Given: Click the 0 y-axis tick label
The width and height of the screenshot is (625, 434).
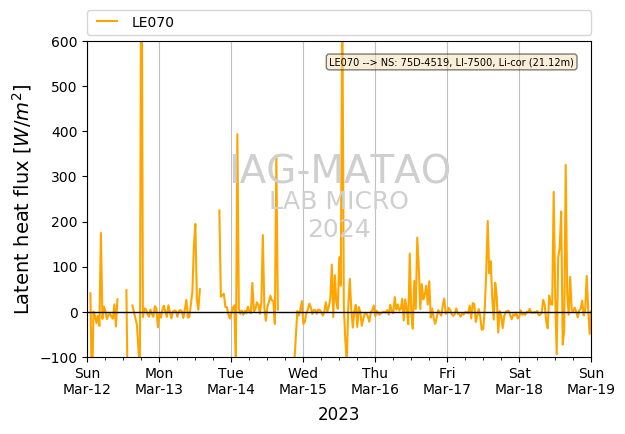Looking at the screenshot, I should coord(74,313).
